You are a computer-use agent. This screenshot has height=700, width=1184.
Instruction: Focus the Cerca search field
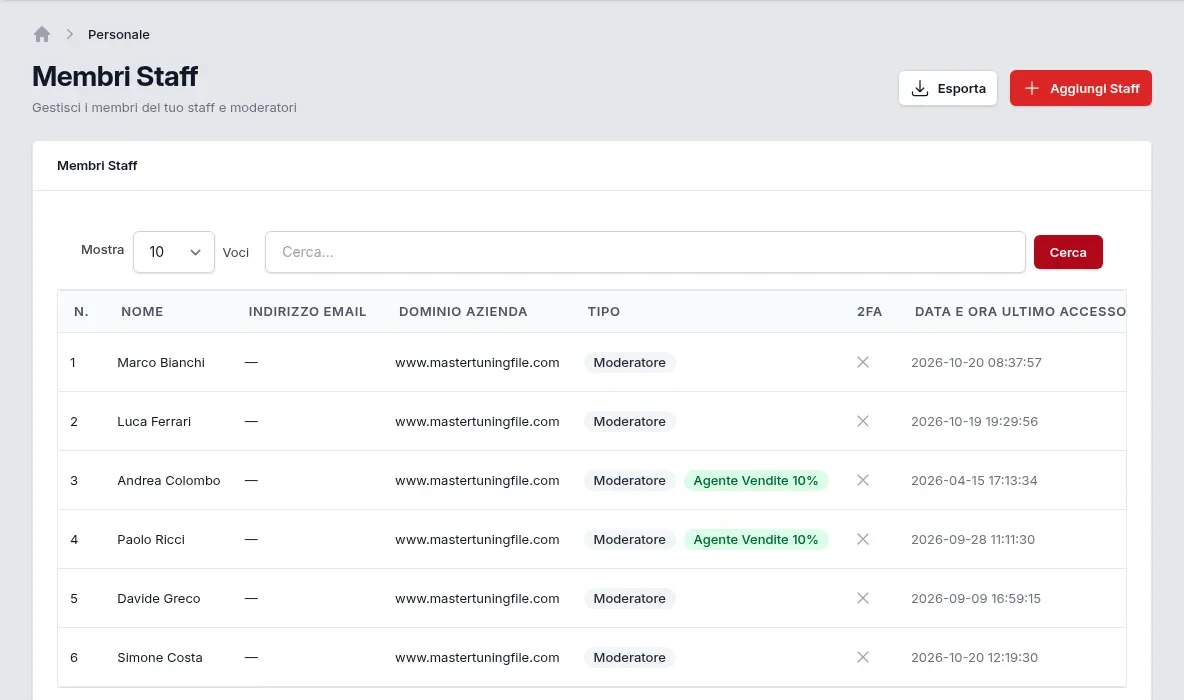pos(645,252)
